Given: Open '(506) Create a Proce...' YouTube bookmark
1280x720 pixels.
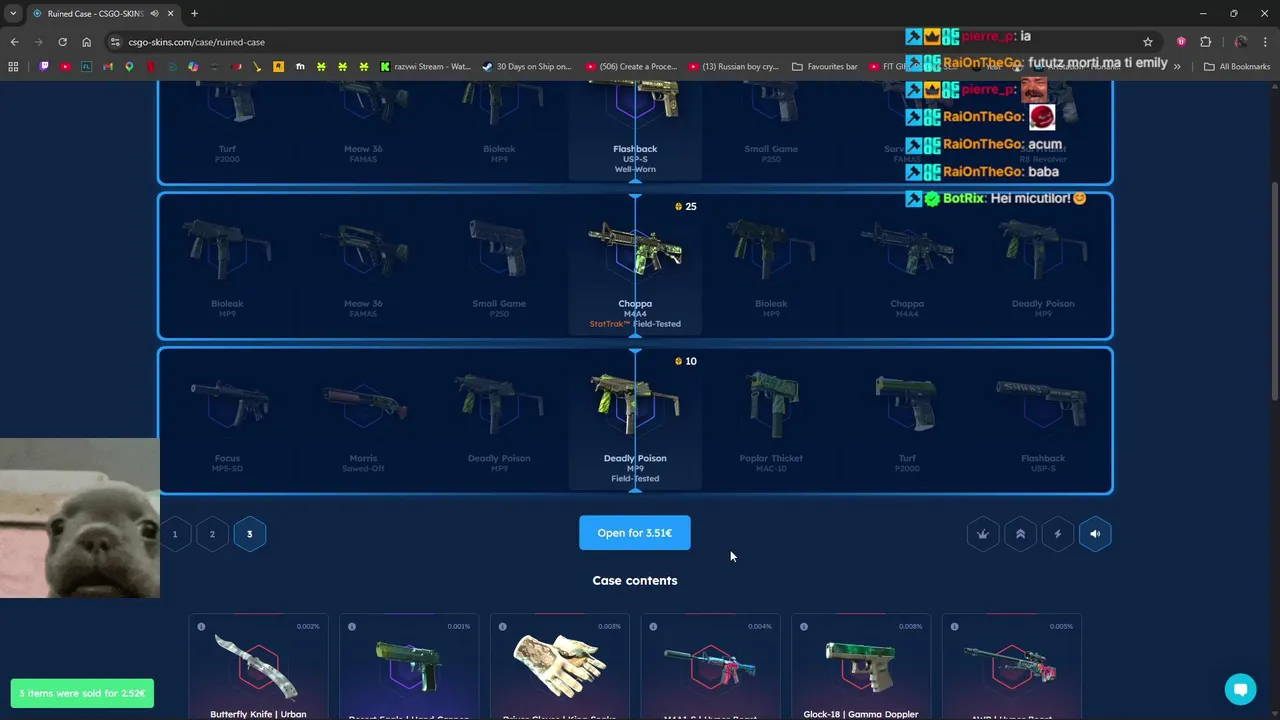Looking at the screenshot, I should 629,67.
